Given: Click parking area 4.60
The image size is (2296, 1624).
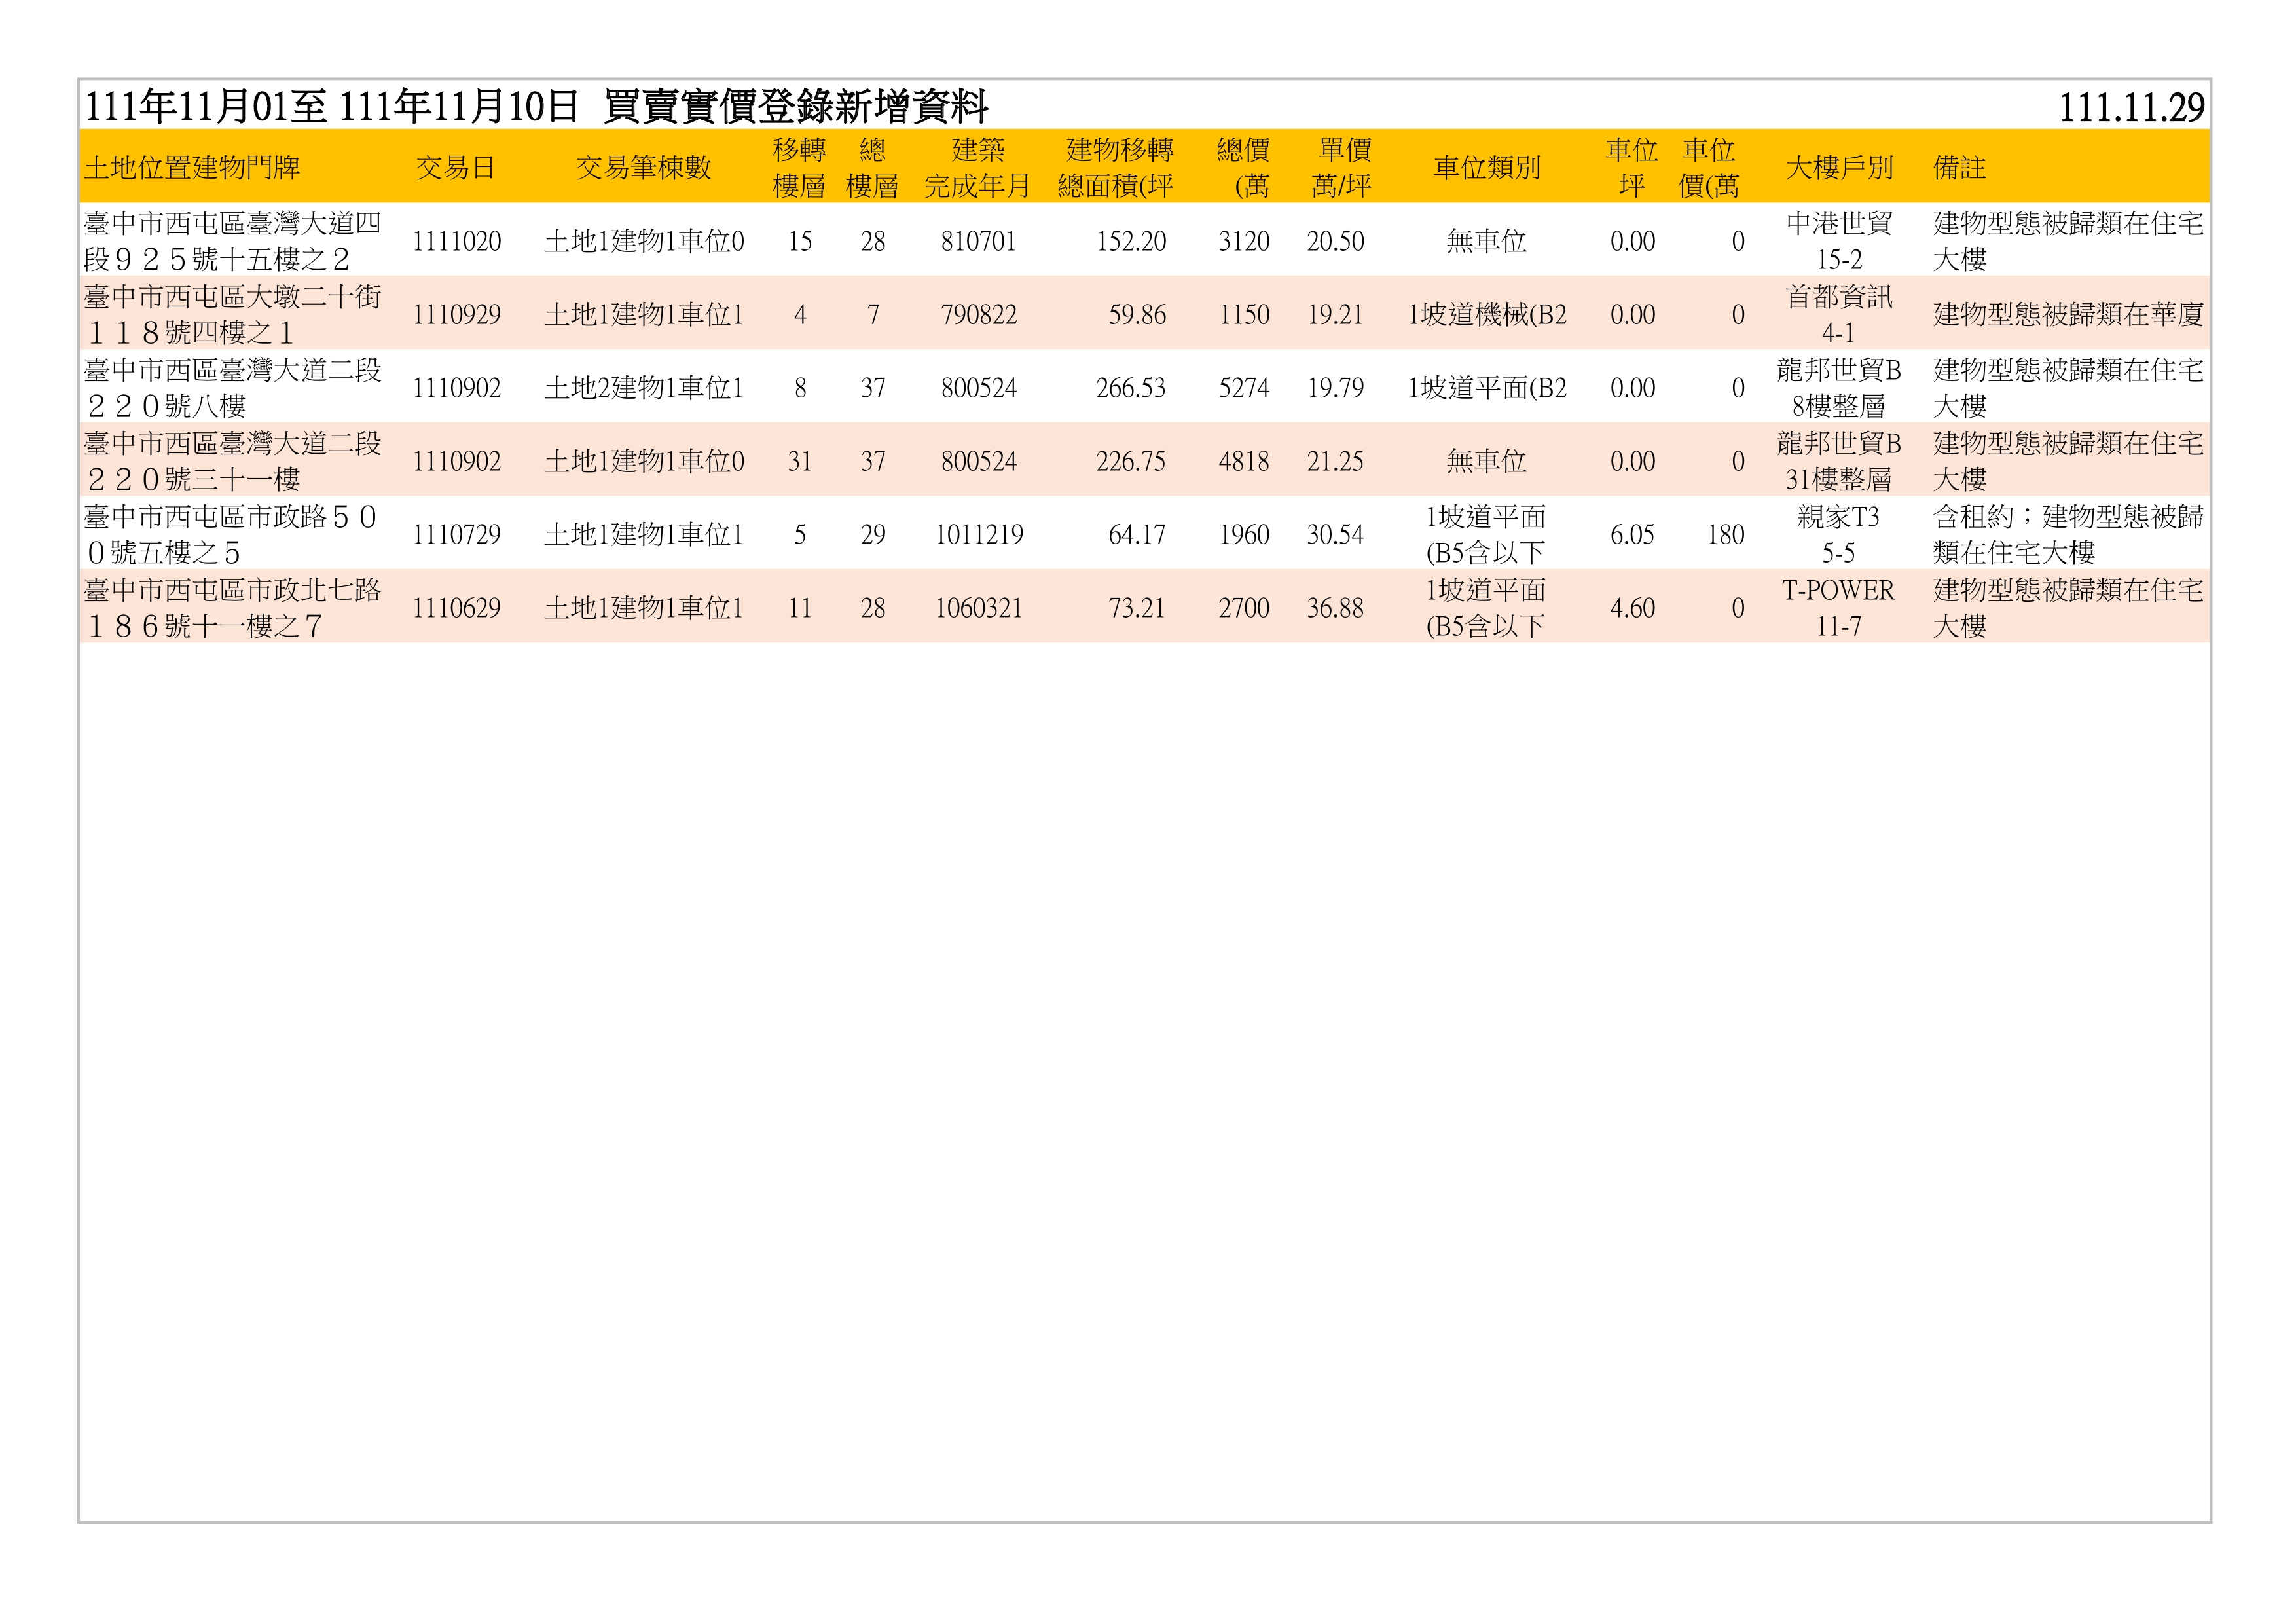Looking at the screenshot, I should click(x=1632, y=607).
